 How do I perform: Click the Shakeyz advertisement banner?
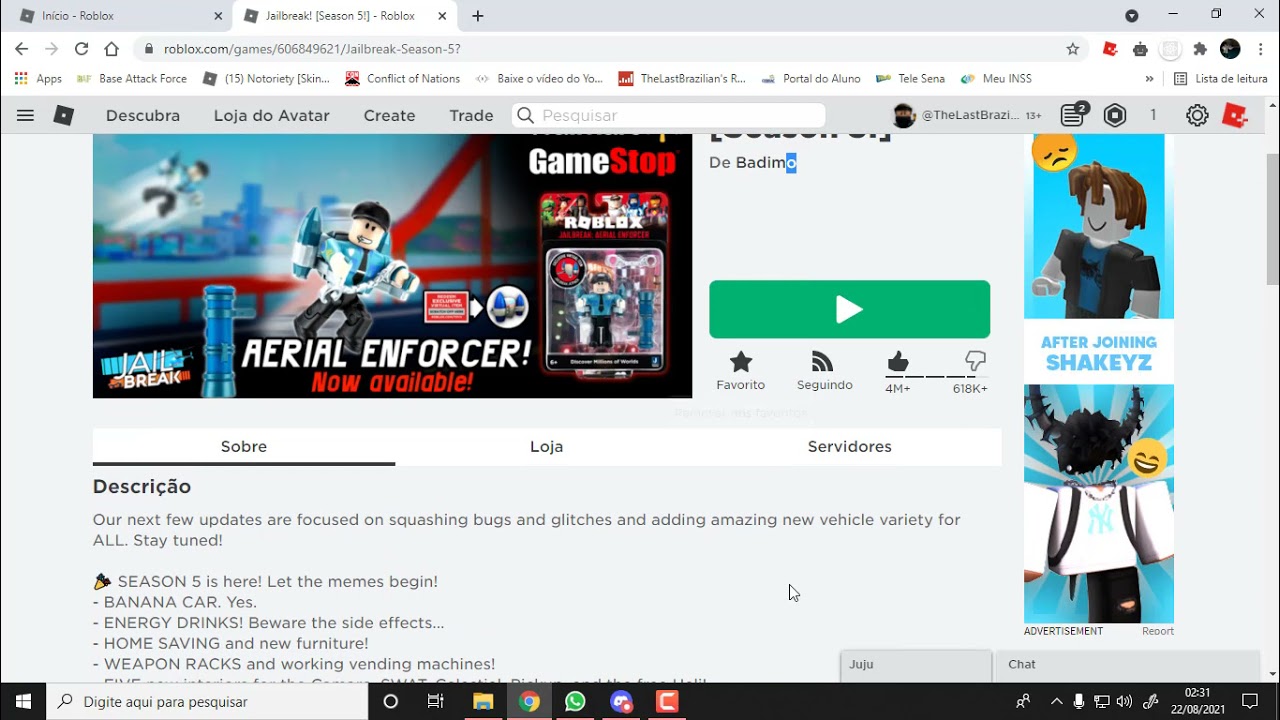pyautogui.click(x=1099, y=378)
